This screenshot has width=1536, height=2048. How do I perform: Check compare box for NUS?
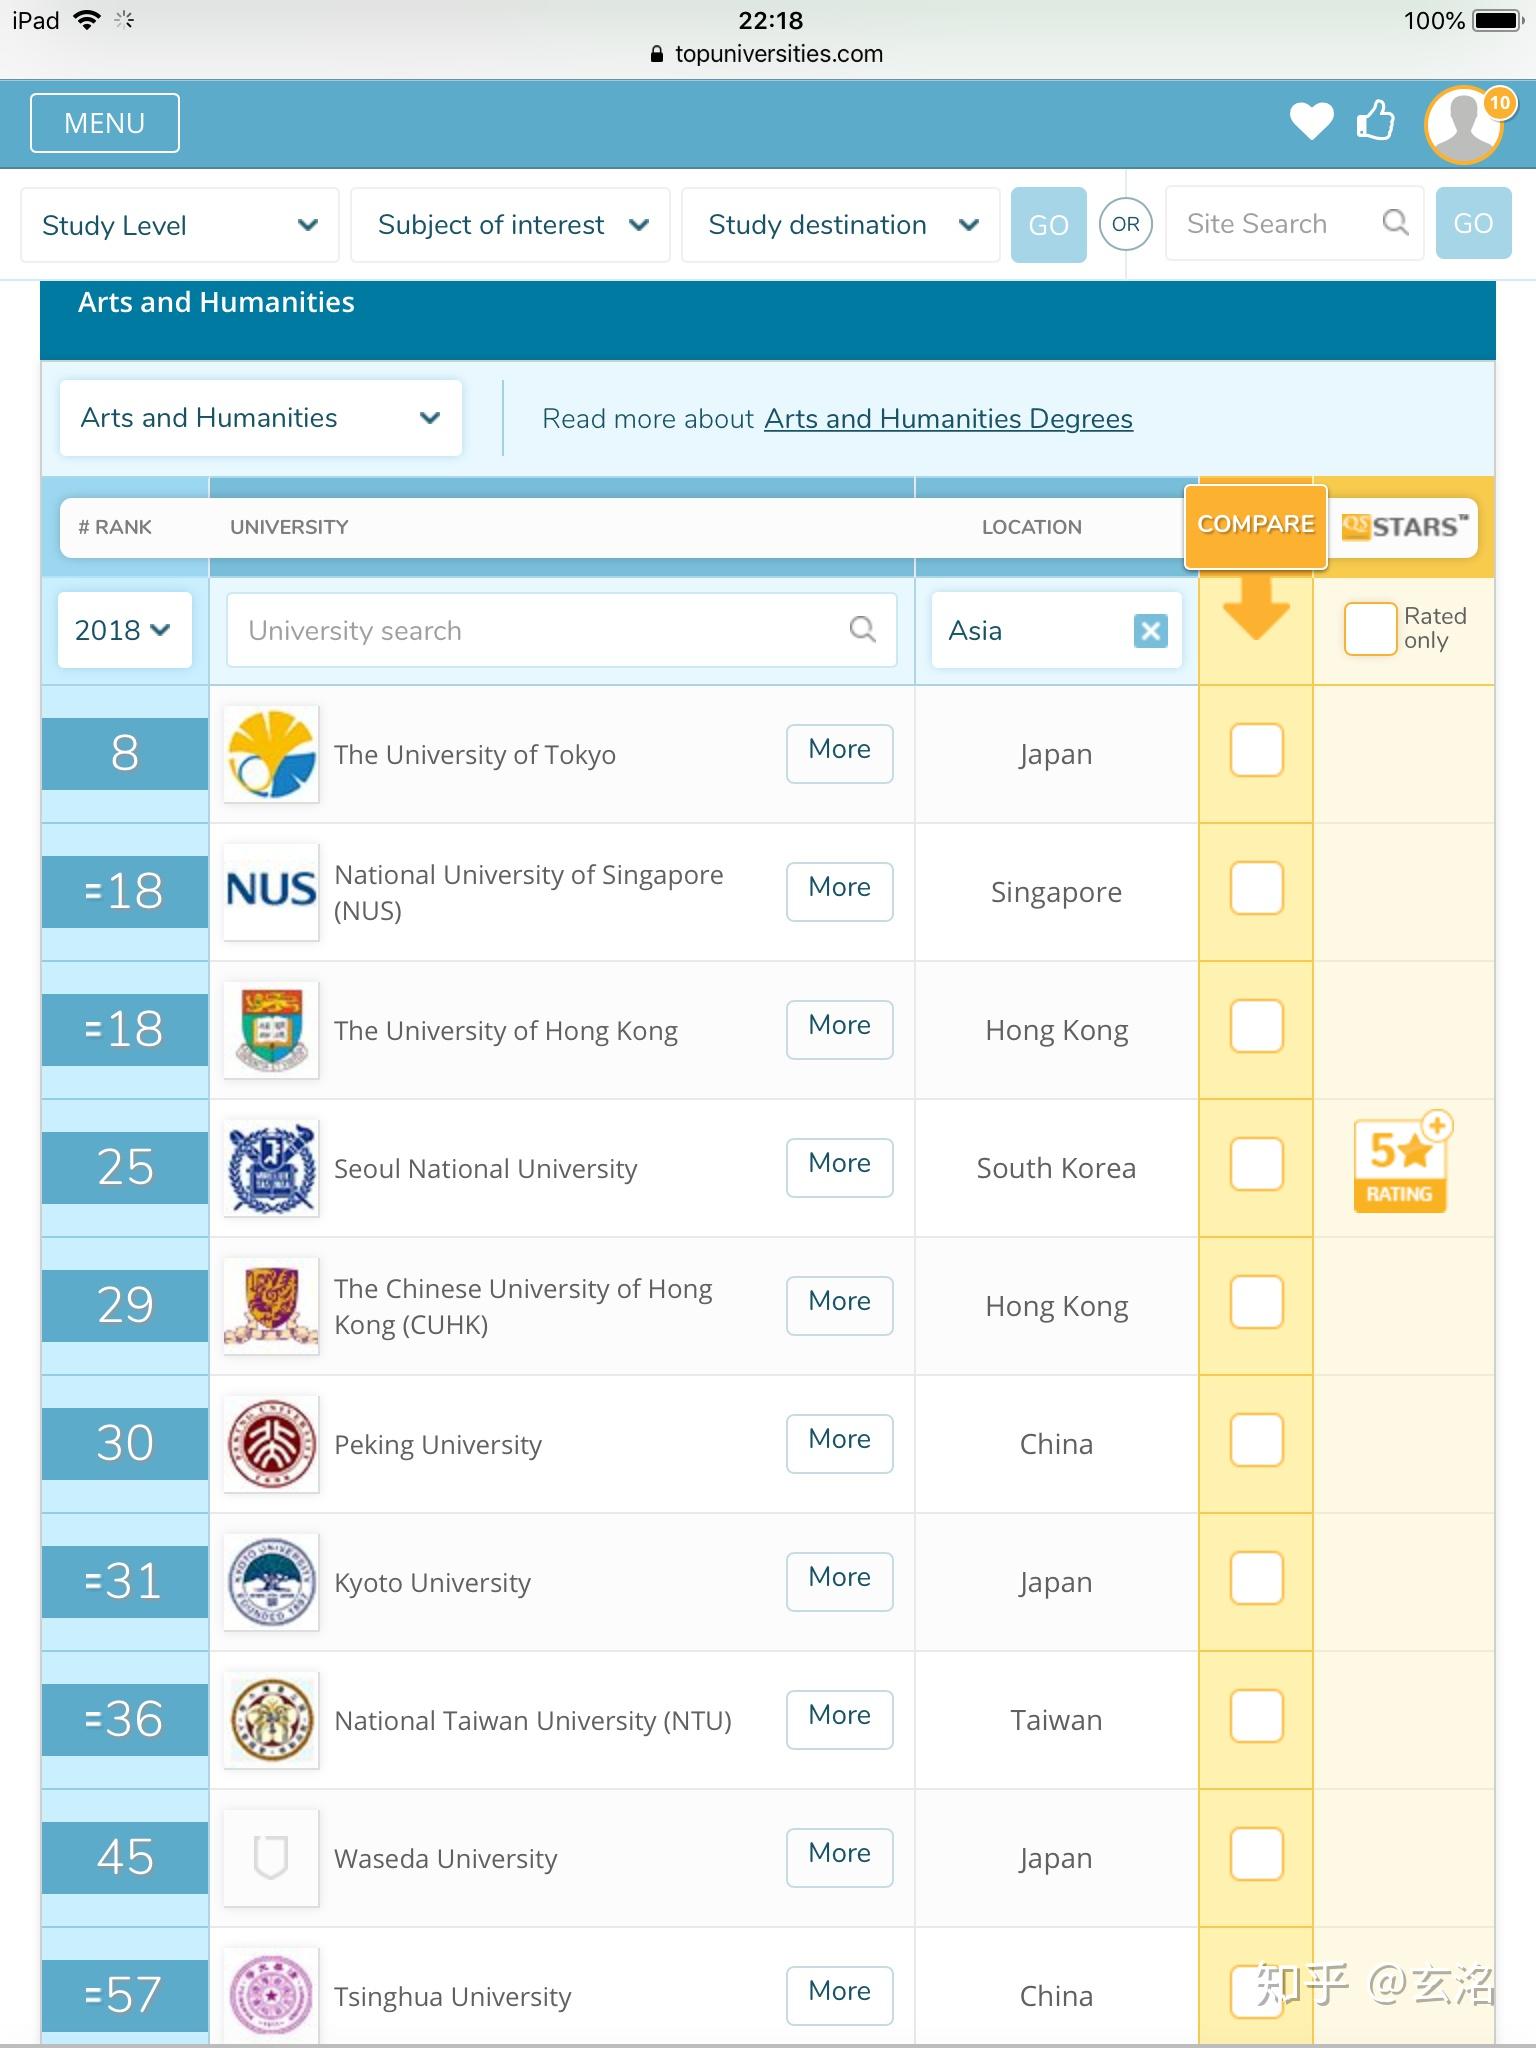tap(1256, 888)
